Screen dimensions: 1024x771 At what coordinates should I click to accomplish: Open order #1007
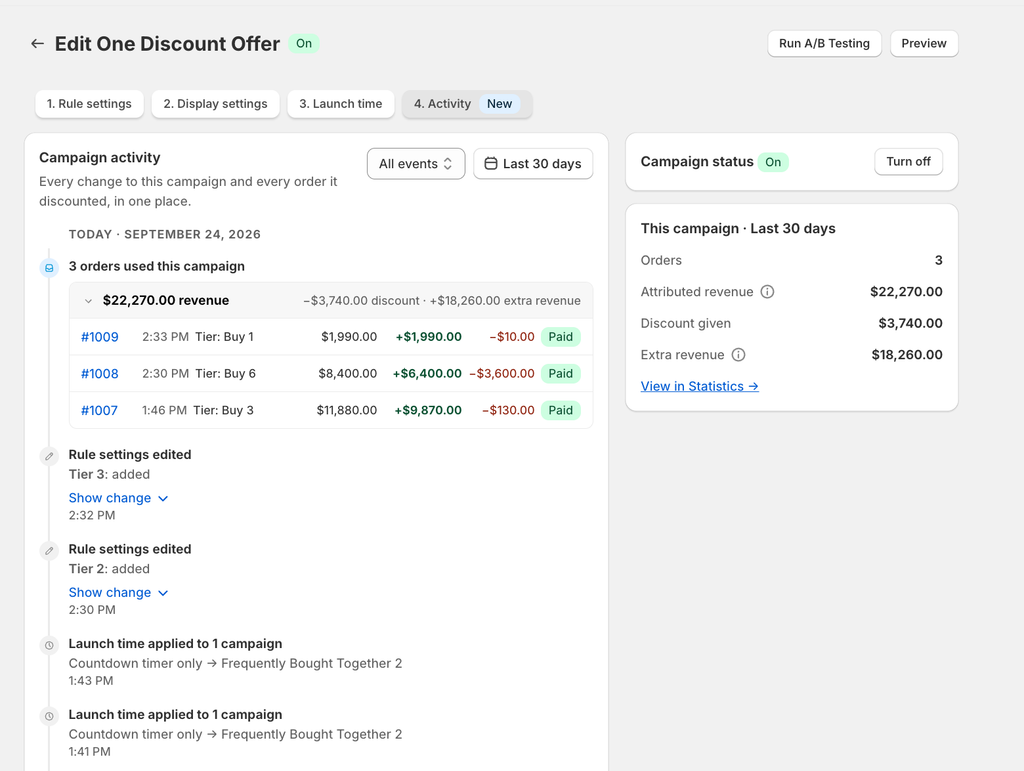tap(99, 411)
